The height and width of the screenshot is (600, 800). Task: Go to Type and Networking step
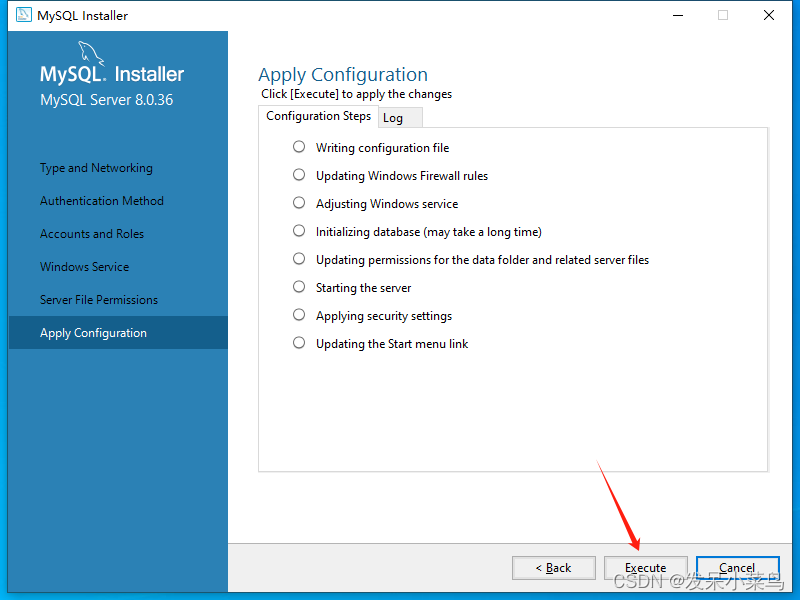(96, 168)
